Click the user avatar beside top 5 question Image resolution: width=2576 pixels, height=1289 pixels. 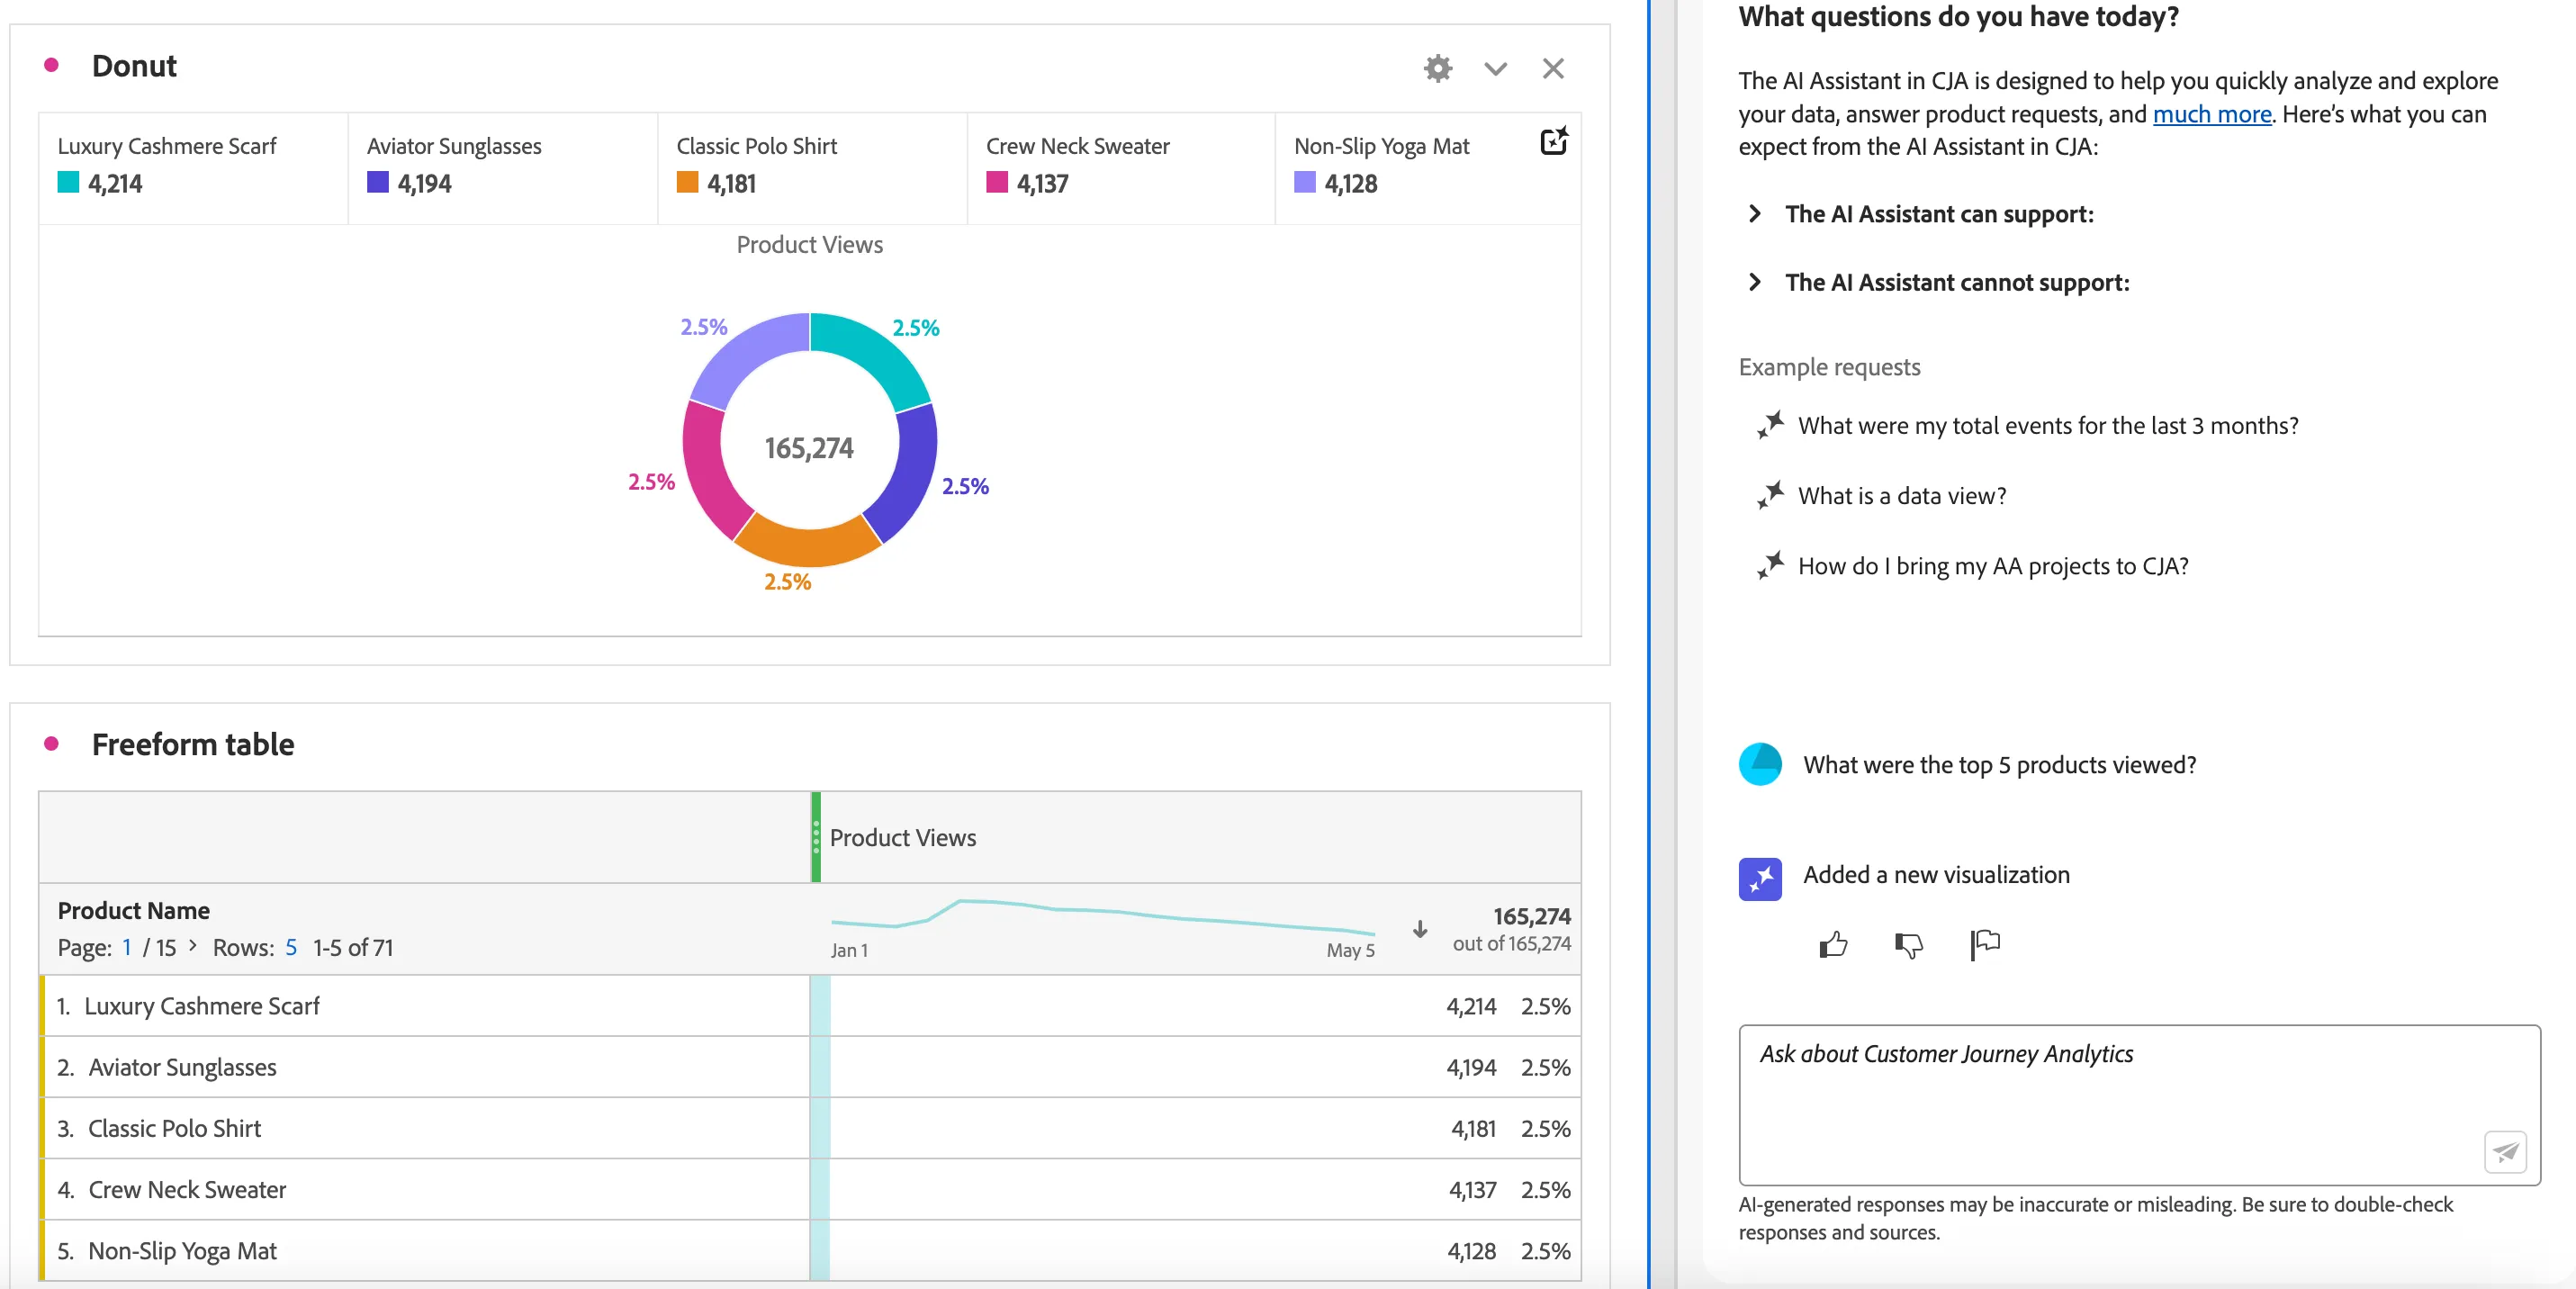(1760, 764)
